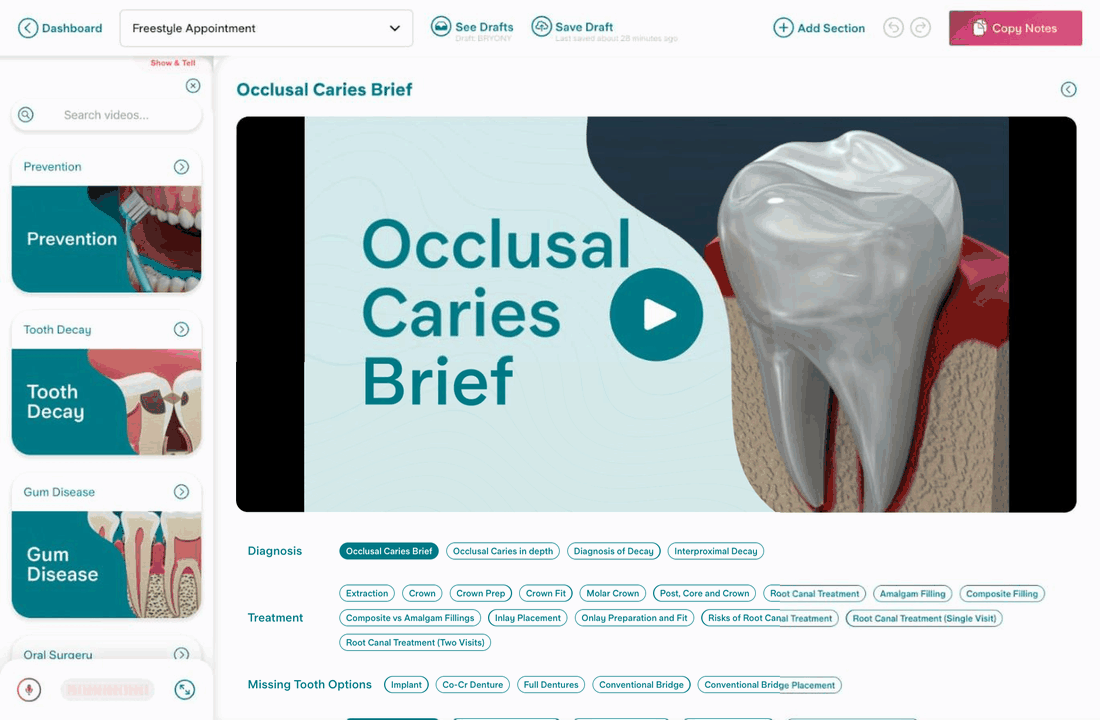
Task: Redo the last change
Action: 920,28
